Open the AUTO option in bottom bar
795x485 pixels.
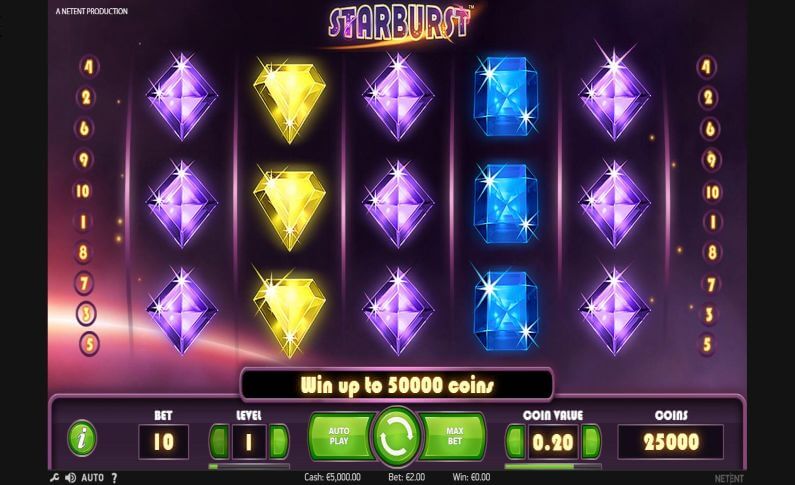point(93,477)
